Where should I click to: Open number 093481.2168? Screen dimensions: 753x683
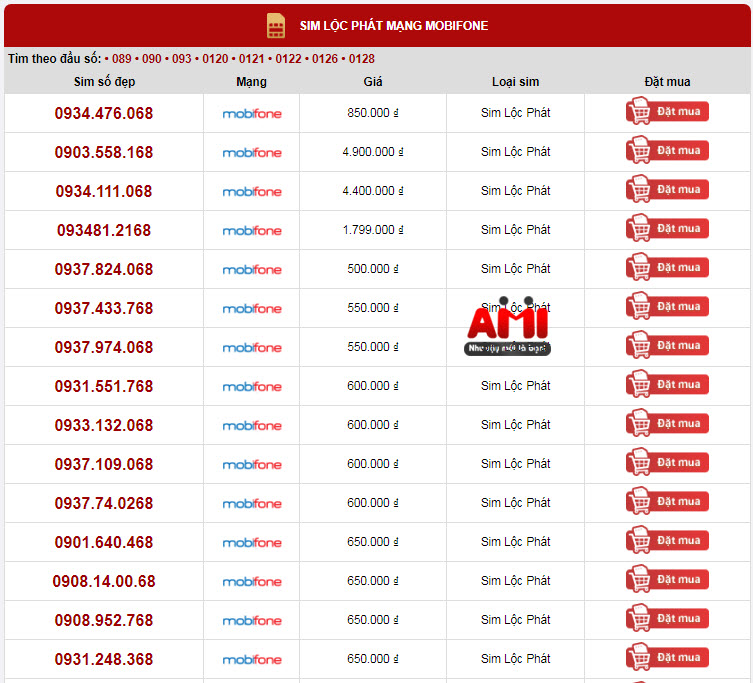[104, 230]
